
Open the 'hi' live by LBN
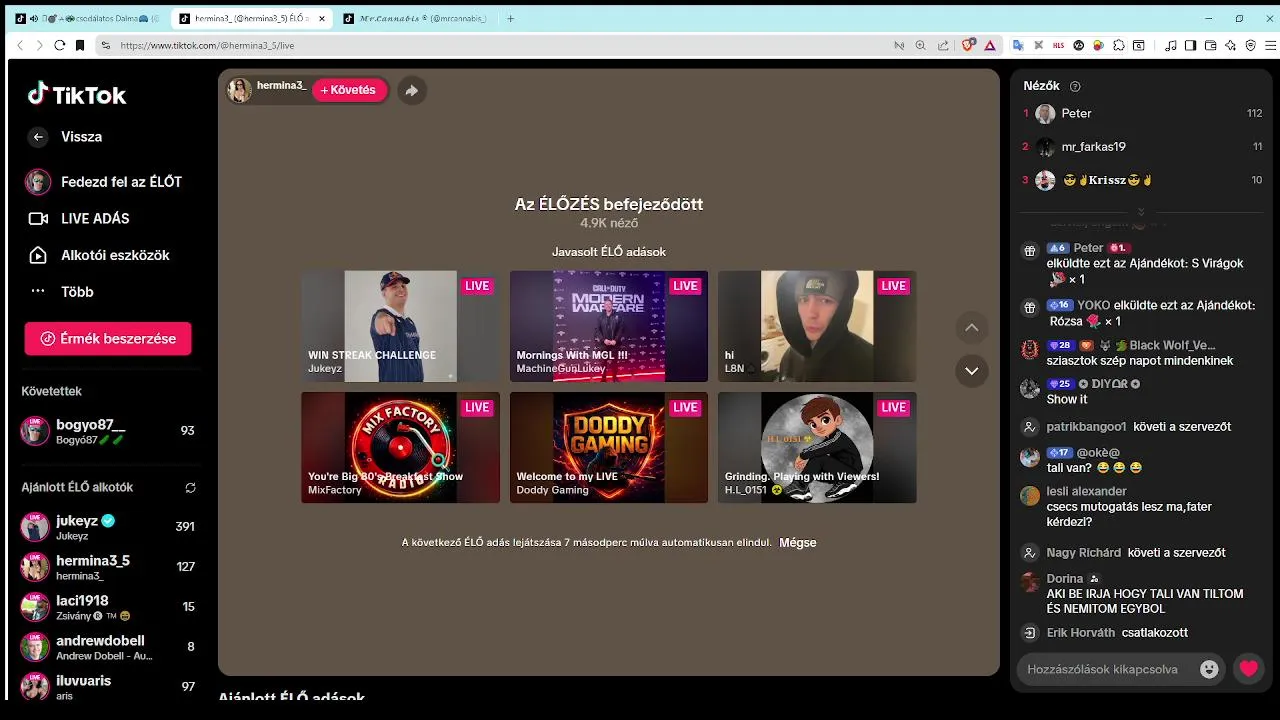click(817, 326)
